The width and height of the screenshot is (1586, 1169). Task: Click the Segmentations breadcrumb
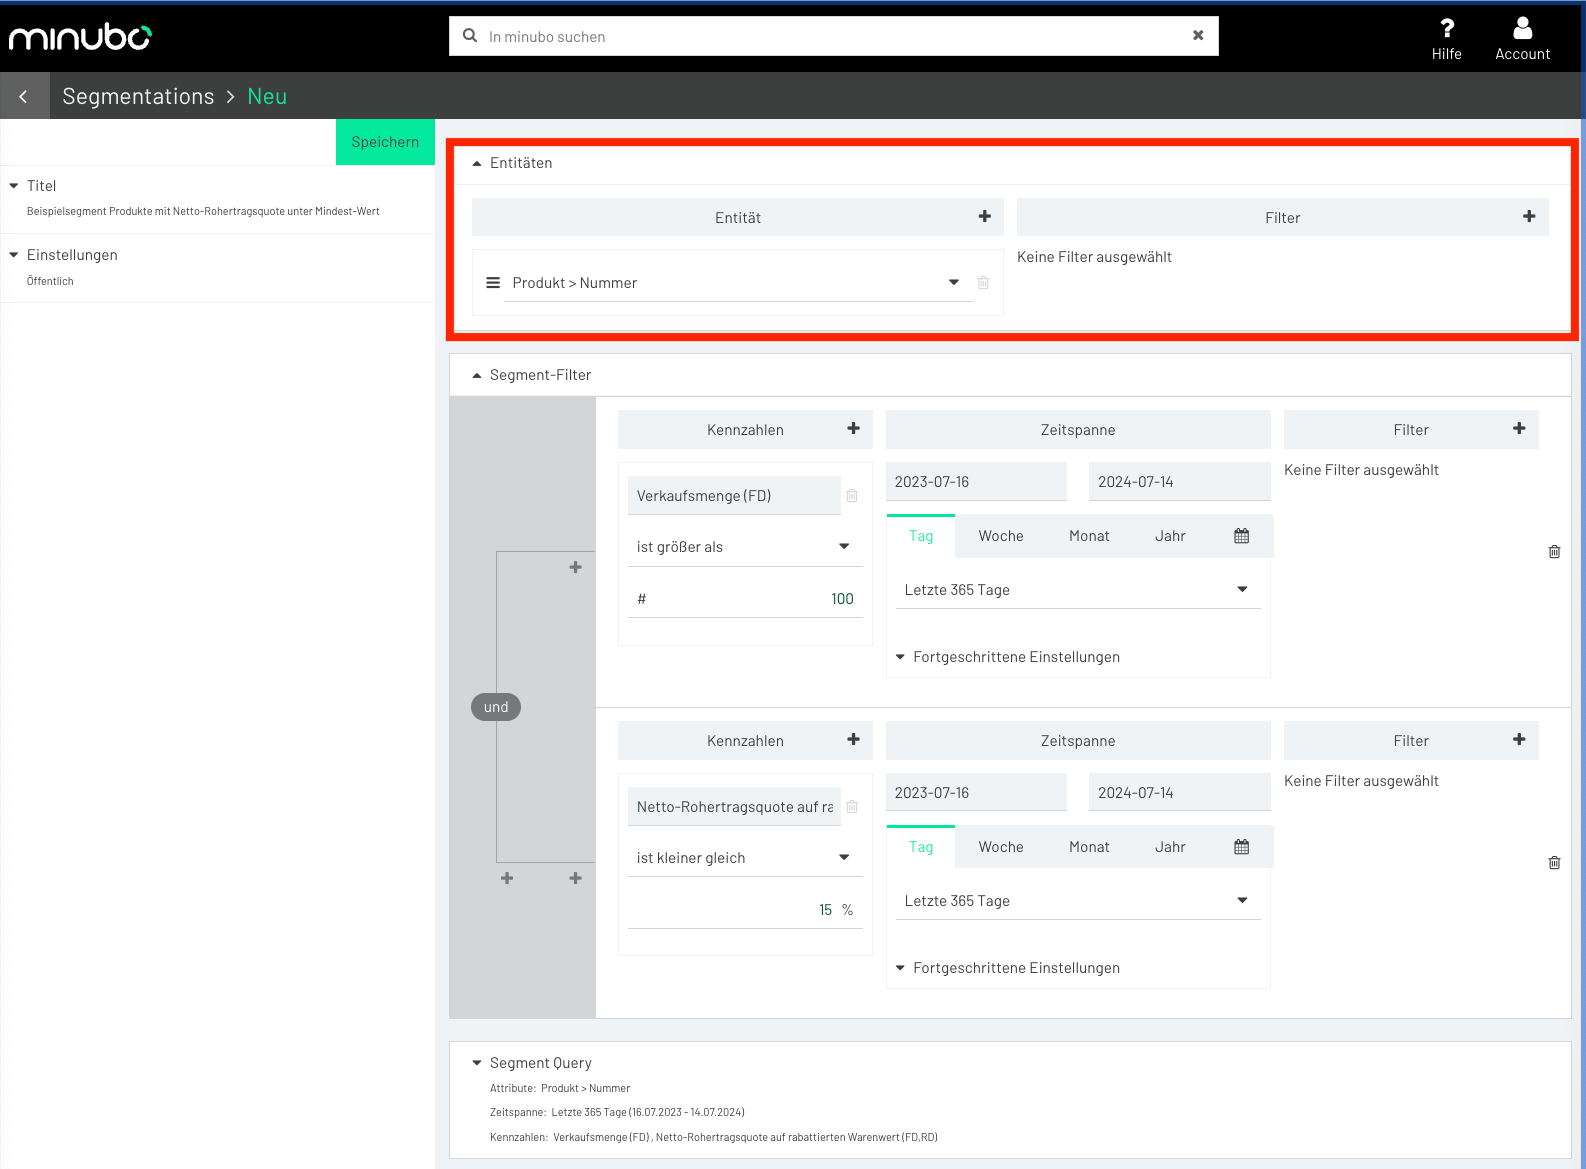(x=138, y=96)
